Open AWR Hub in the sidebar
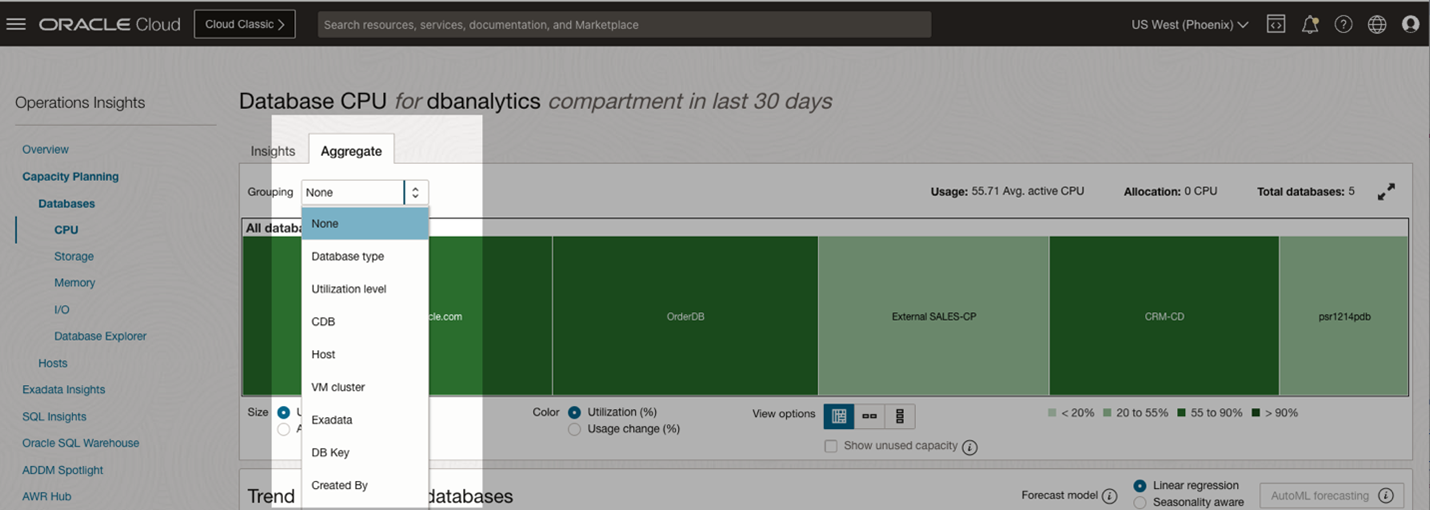 (47, 496)
